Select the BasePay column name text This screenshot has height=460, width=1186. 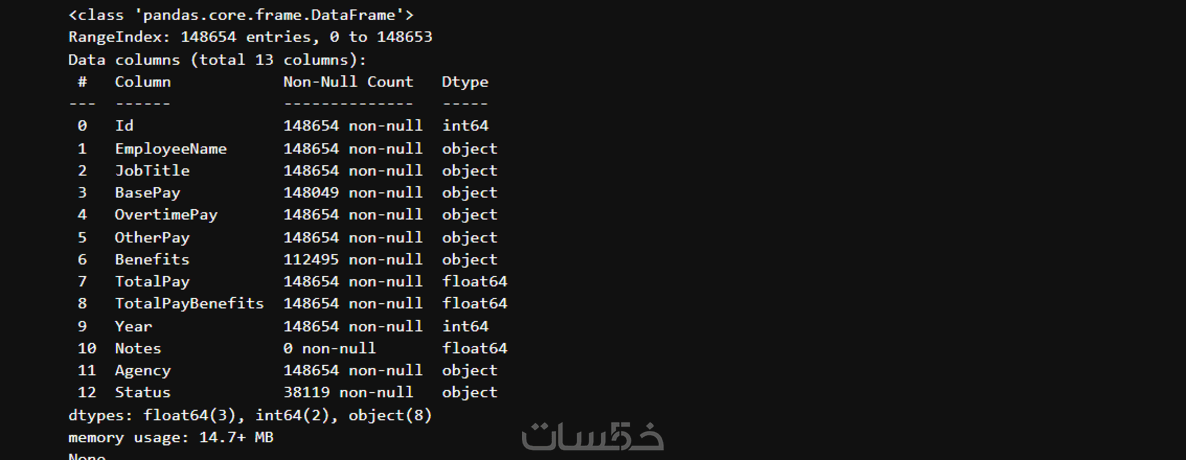point(148,192)
